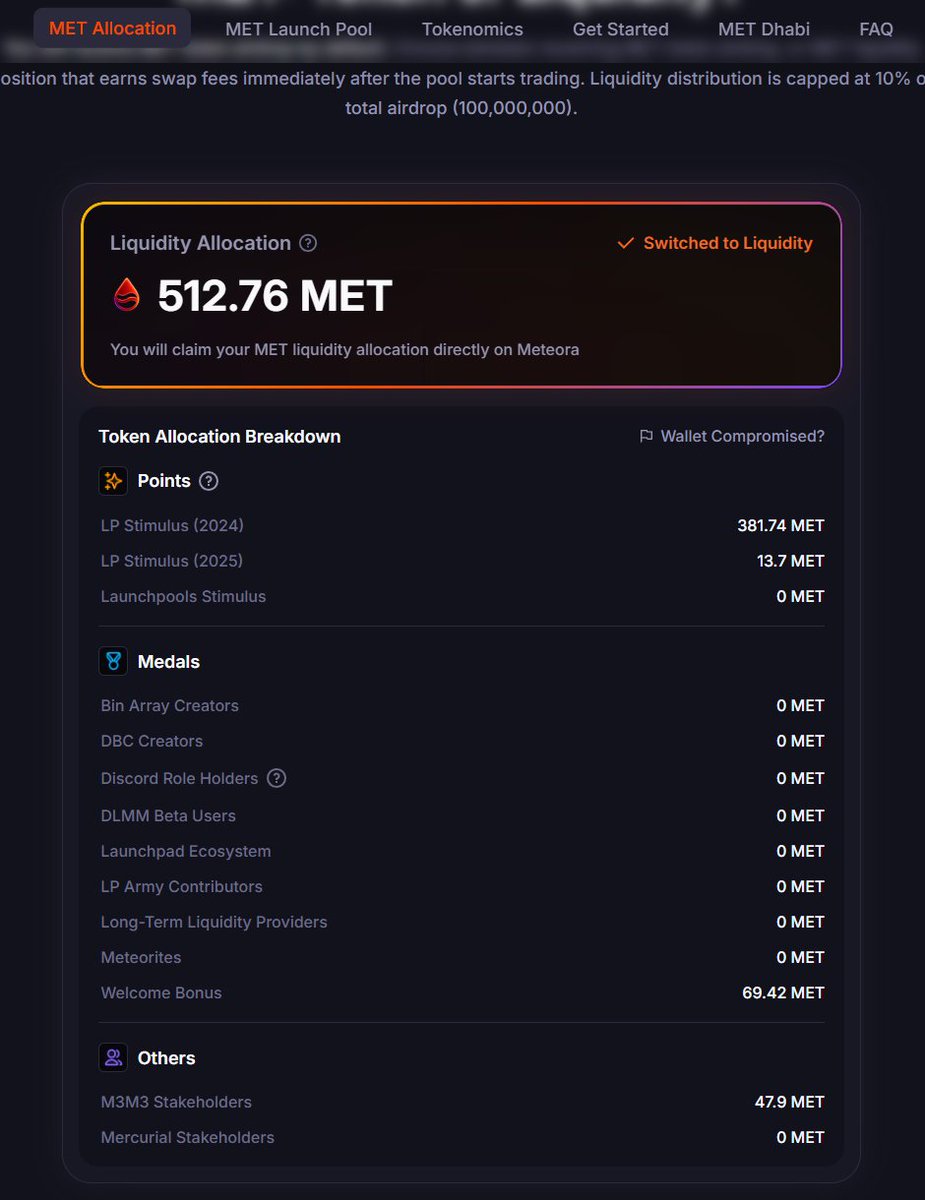Click the sparkle Points section icon
Viewport: 925px width, 1200px height.
(113, 481)
